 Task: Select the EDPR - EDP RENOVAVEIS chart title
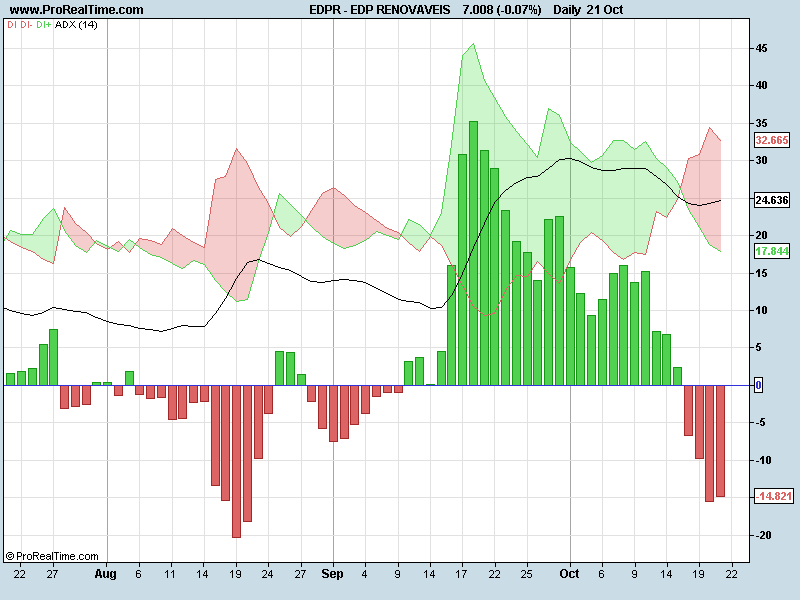[x=380, y=10]
